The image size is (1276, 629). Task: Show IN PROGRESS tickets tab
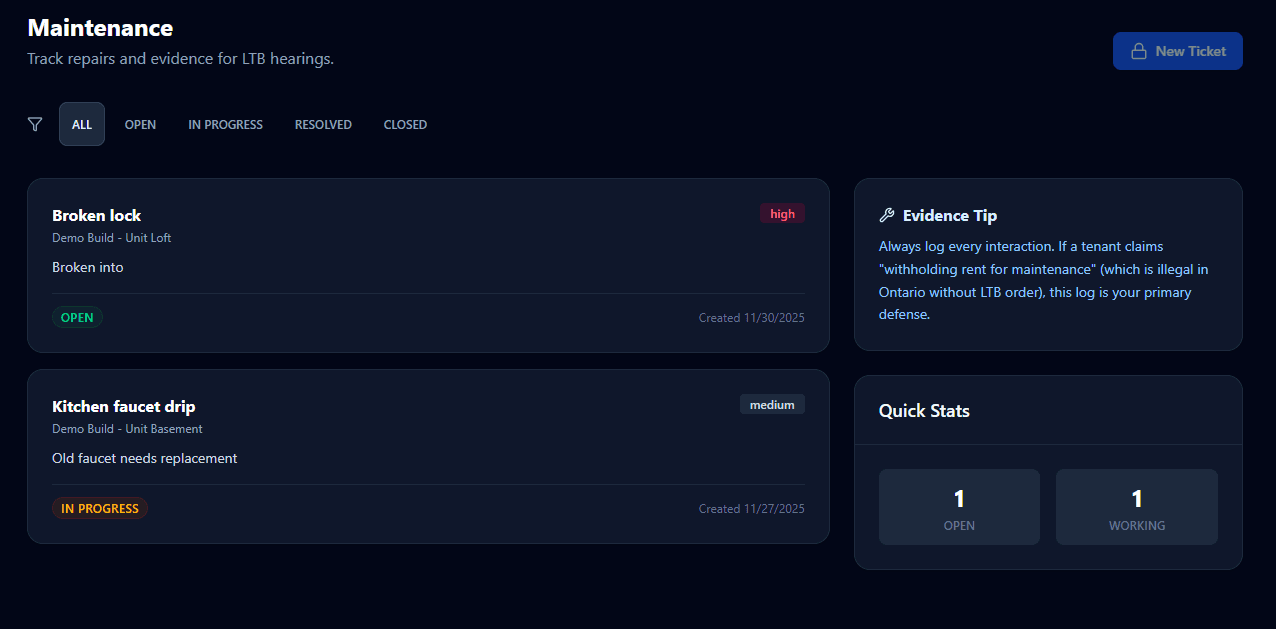(x=225, y=124)
